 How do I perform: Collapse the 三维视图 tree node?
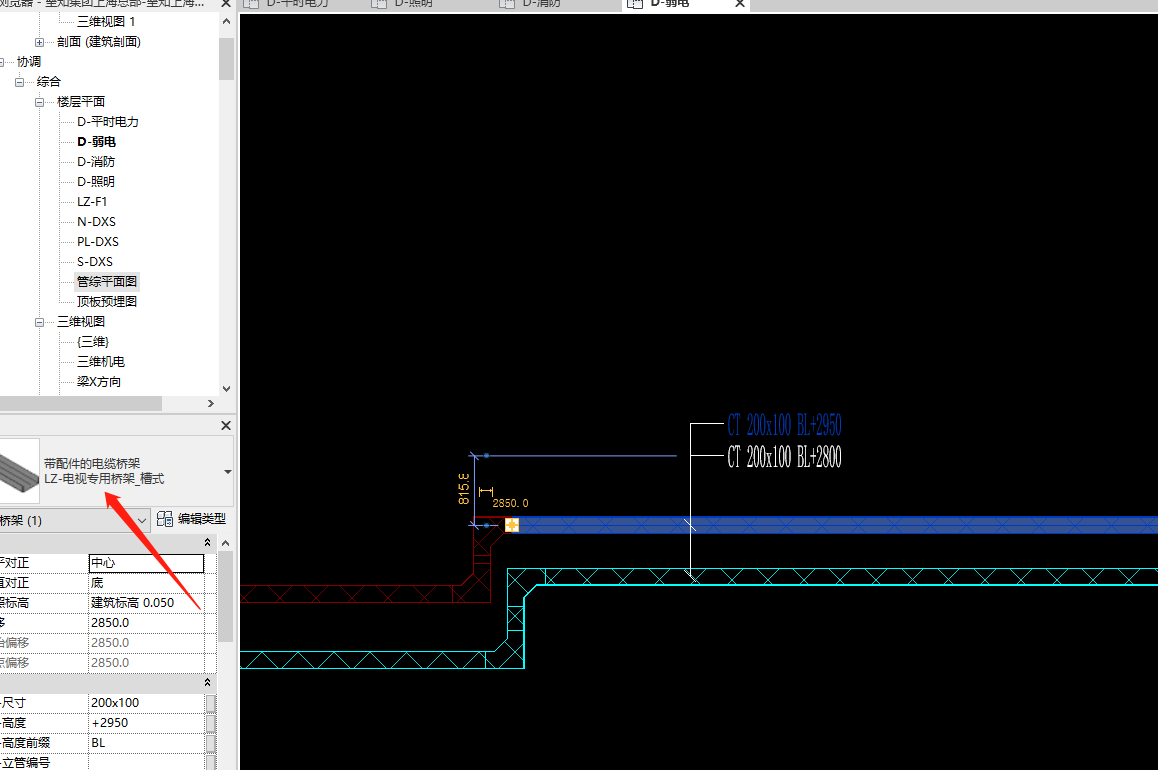(x=40, y=322)
